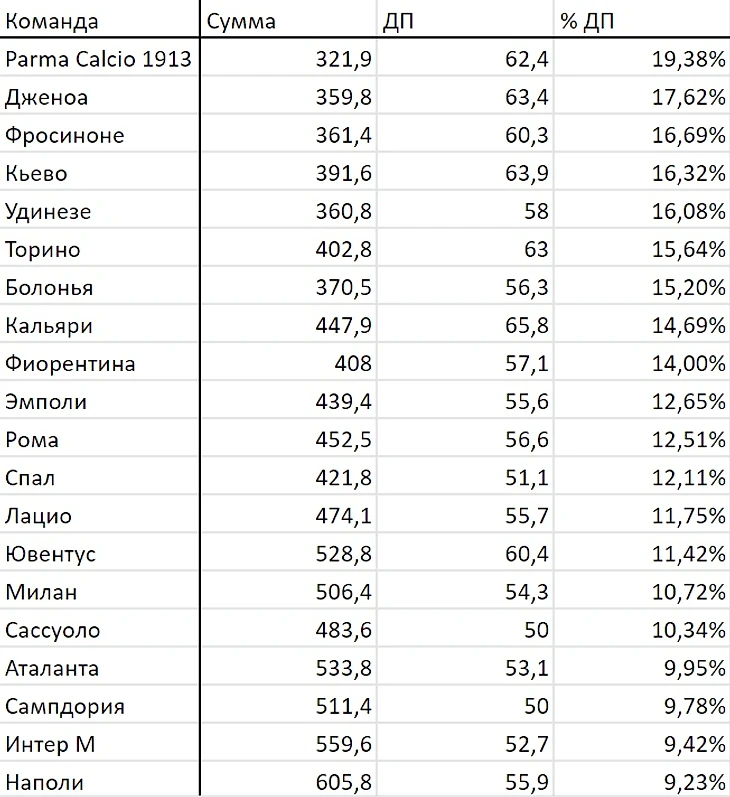Select the ДП column header cell
The height and width of the screenshot is (797, 730).
pos(465,19)
